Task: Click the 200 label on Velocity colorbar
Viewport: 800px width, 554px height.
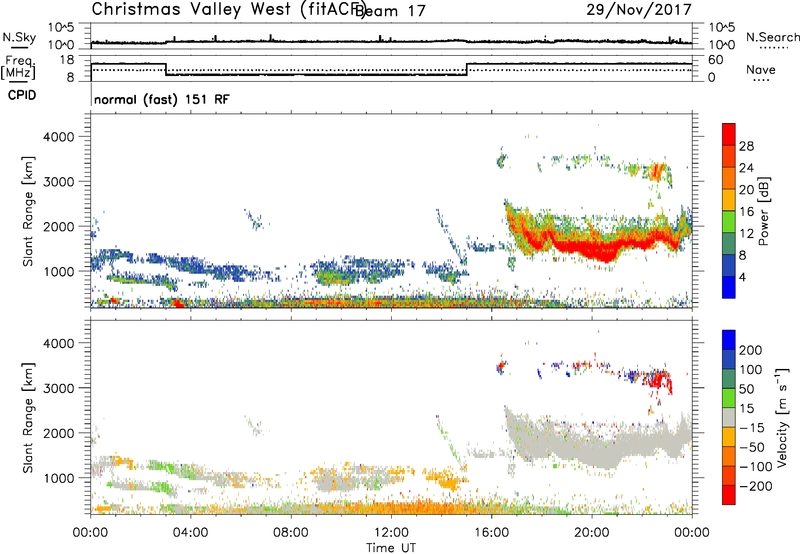Action: pos(751,350)
